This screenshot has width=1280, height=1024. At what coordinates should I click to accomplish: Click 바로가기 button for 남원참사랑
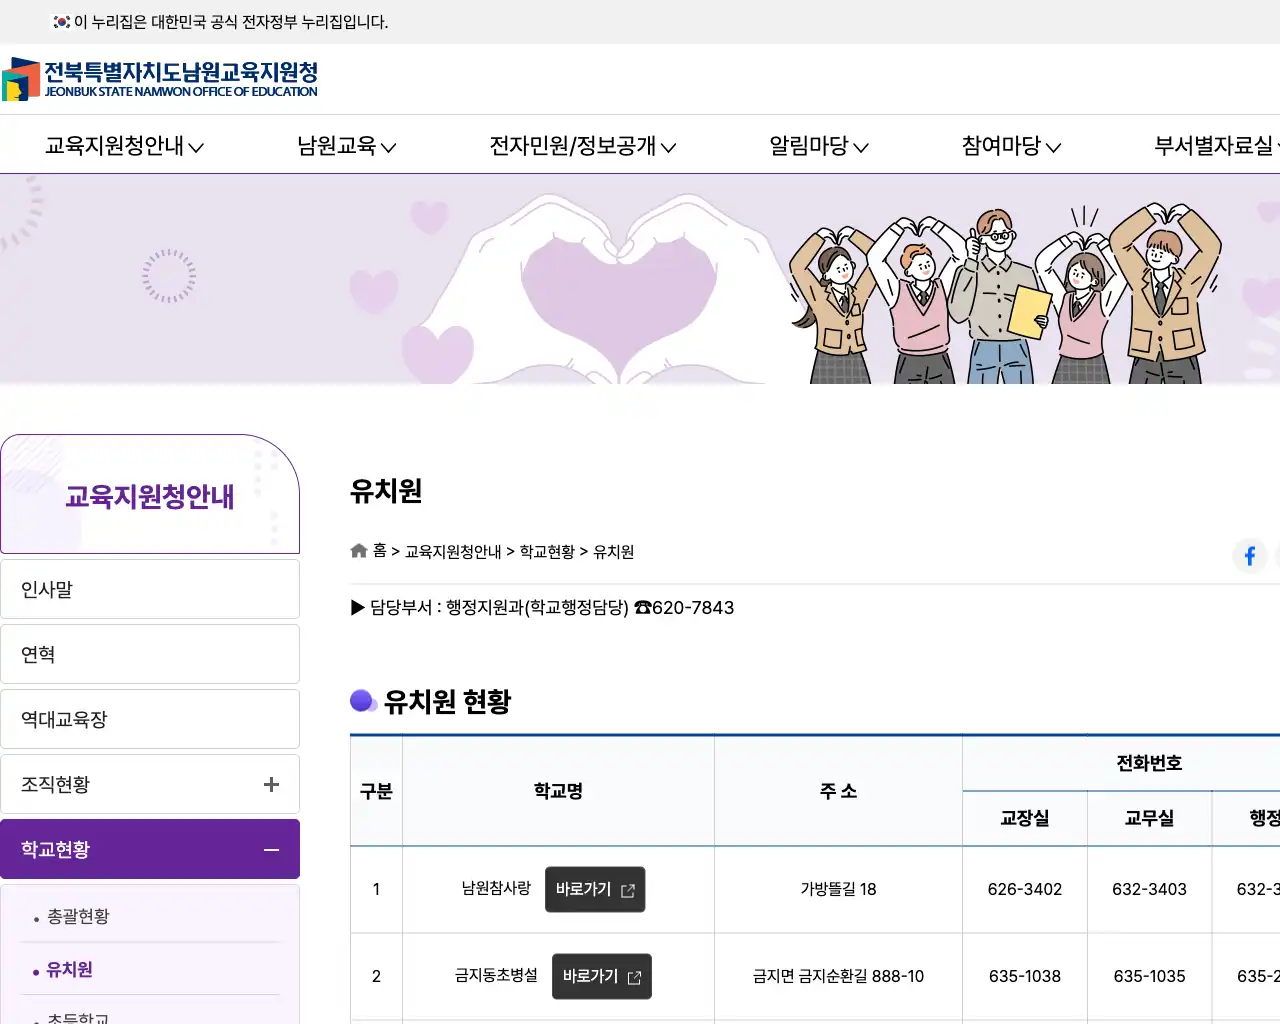[x=594, y=887]
